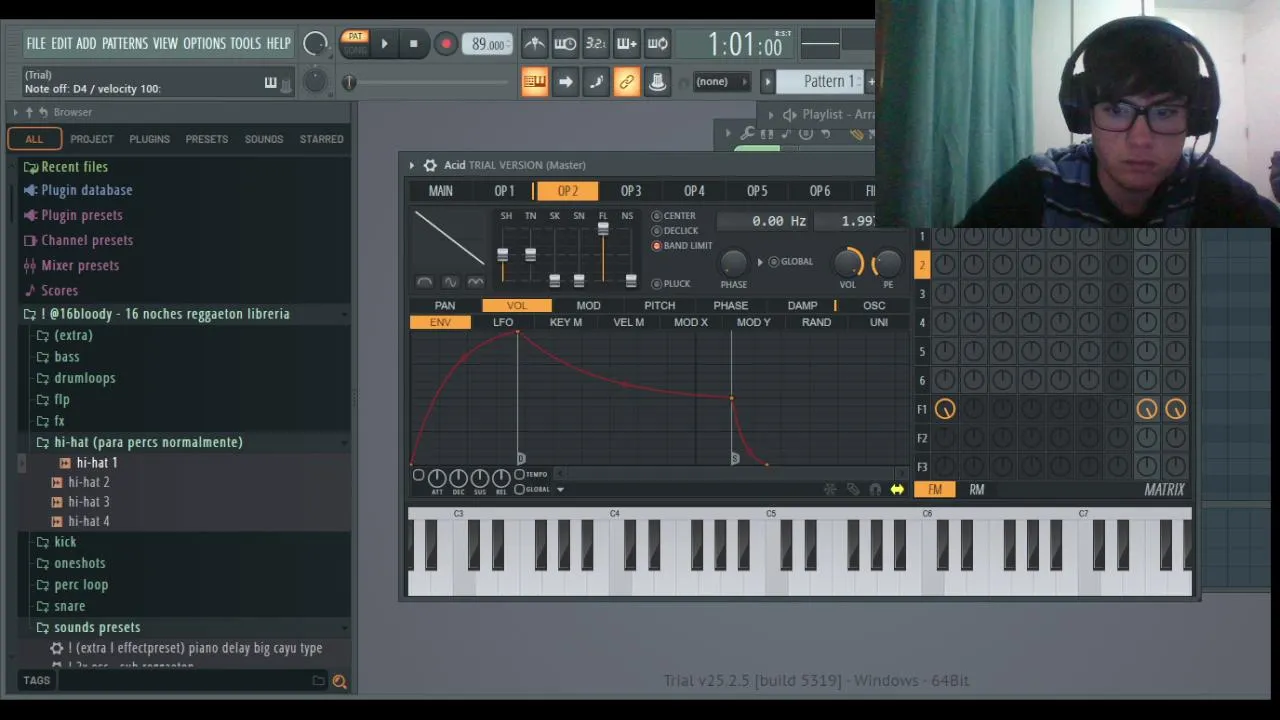Switch to the MAIN tab of the synth
This screenshot has width=1280, height=720.
tap(441, 191)
